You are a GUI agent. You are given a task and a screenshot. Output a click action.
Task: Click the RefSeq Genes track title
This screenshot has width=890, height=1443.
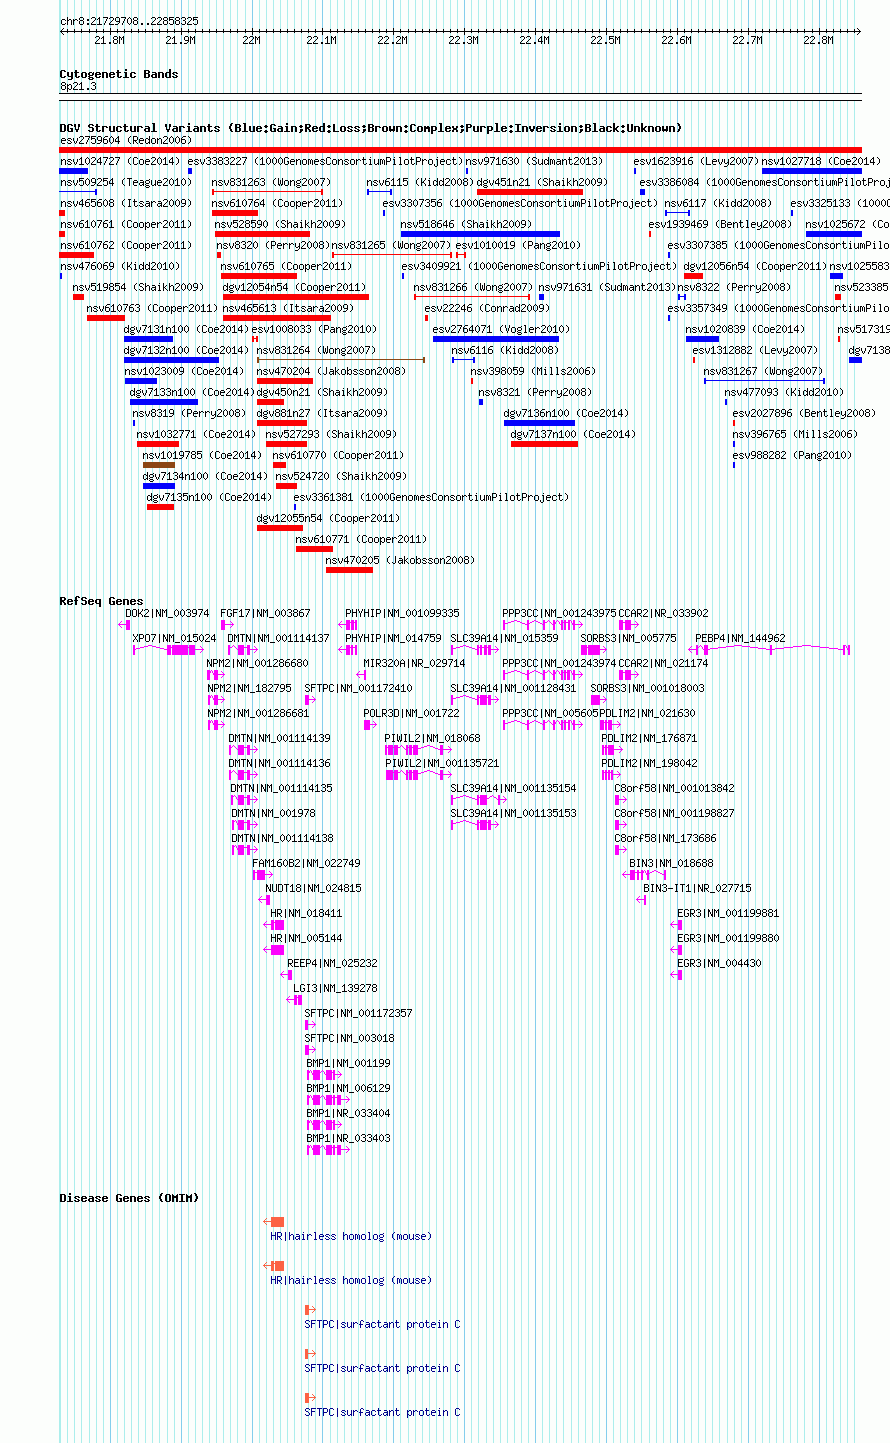pos(101,601)
